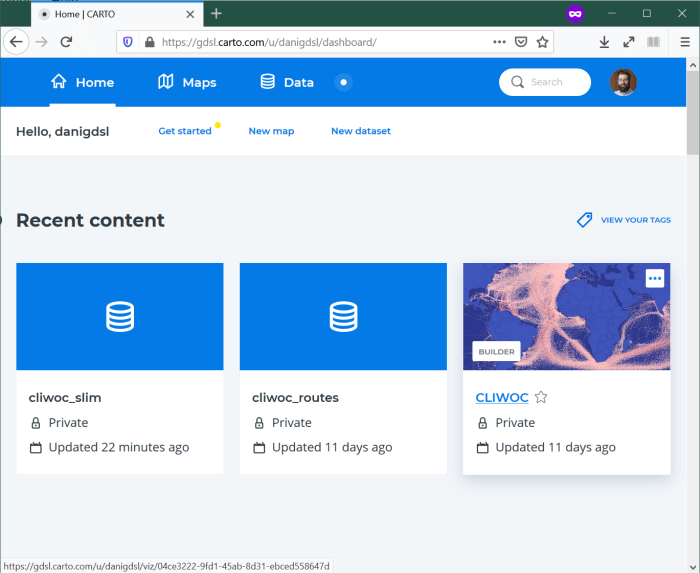The image size is (700, 573).
Task: Reload the CARTO dashboard page
Action: pos(67,42)
